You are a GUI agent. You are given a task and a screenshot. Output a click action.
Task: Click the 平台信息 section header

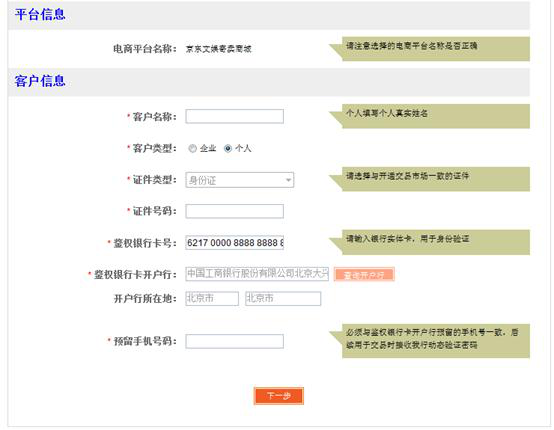click(x=40, y=14)
